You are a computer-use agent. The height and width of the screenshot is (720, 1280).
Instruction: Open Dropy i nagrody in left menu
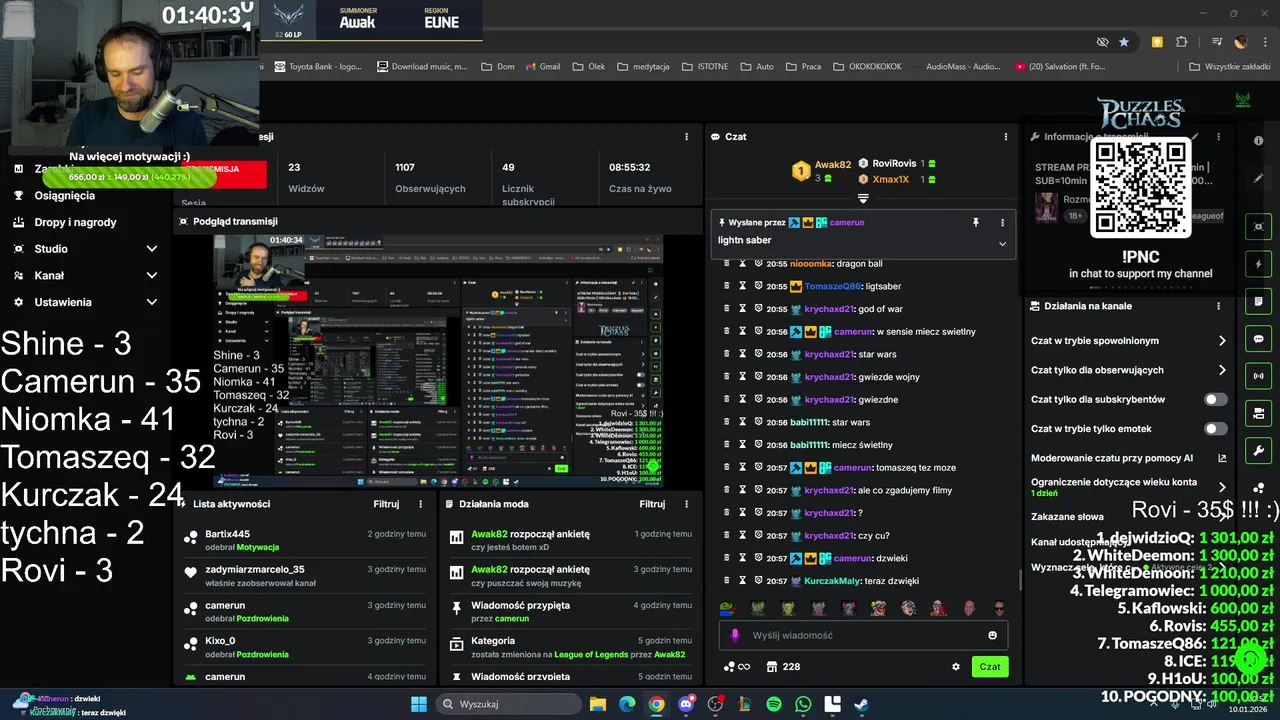click(75, 222)
